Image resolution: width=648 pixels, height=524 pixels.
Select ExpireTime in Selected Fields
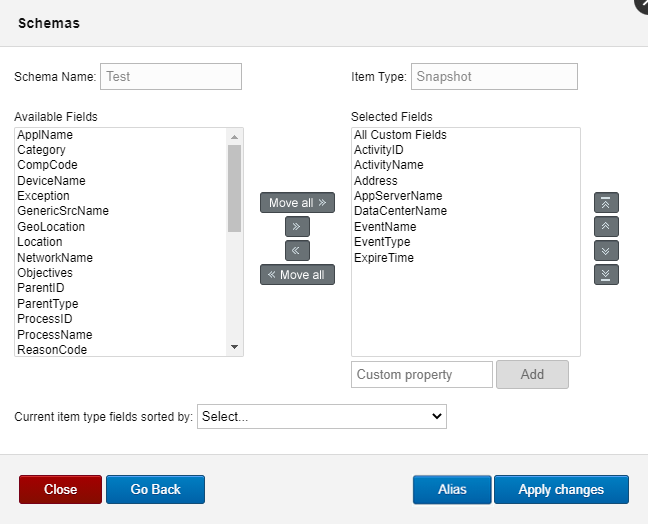click(384, 257)
